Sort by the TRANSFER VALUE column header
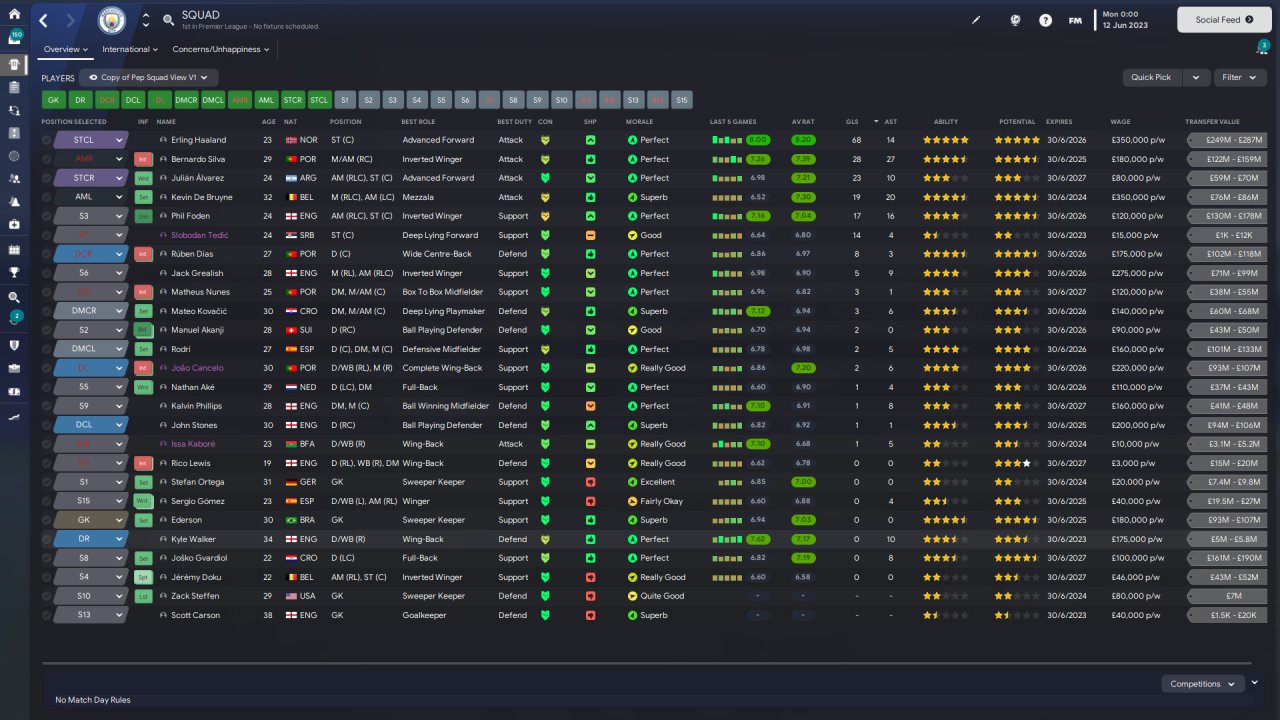The image size is (1280, 720). click(x=1212, y=122)
